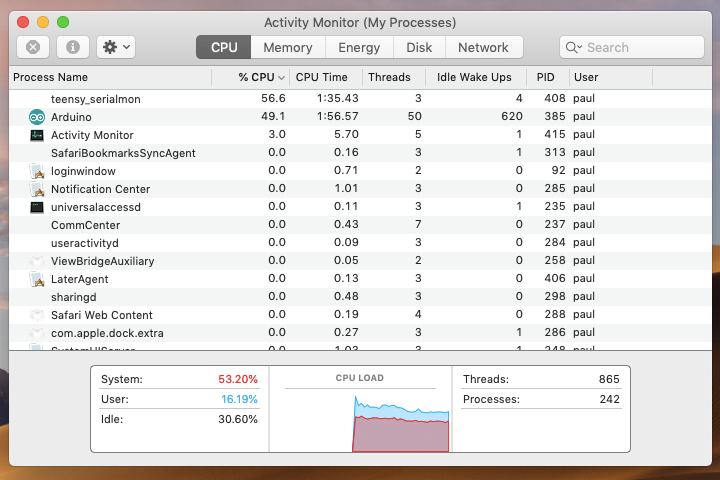Switch to the CPU tab
The image size is (720, 480).
tap(224, 47)
